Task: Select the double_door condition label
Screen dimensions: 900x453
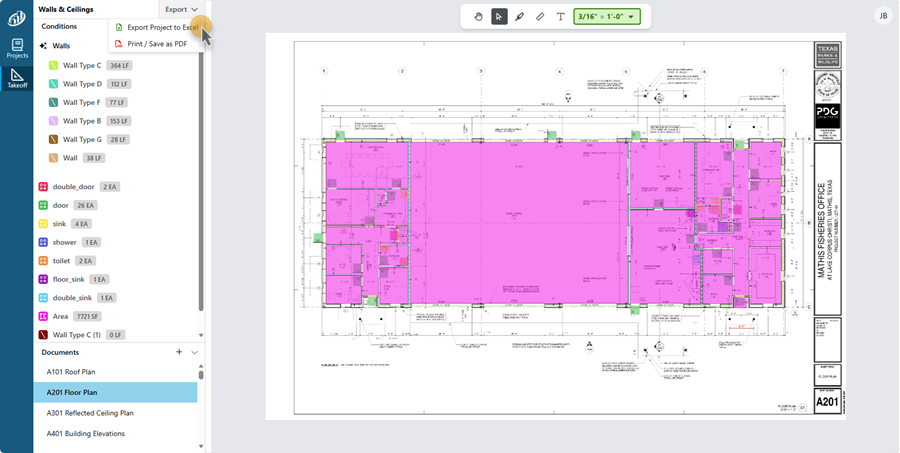Action: click(x=73, y=187)
